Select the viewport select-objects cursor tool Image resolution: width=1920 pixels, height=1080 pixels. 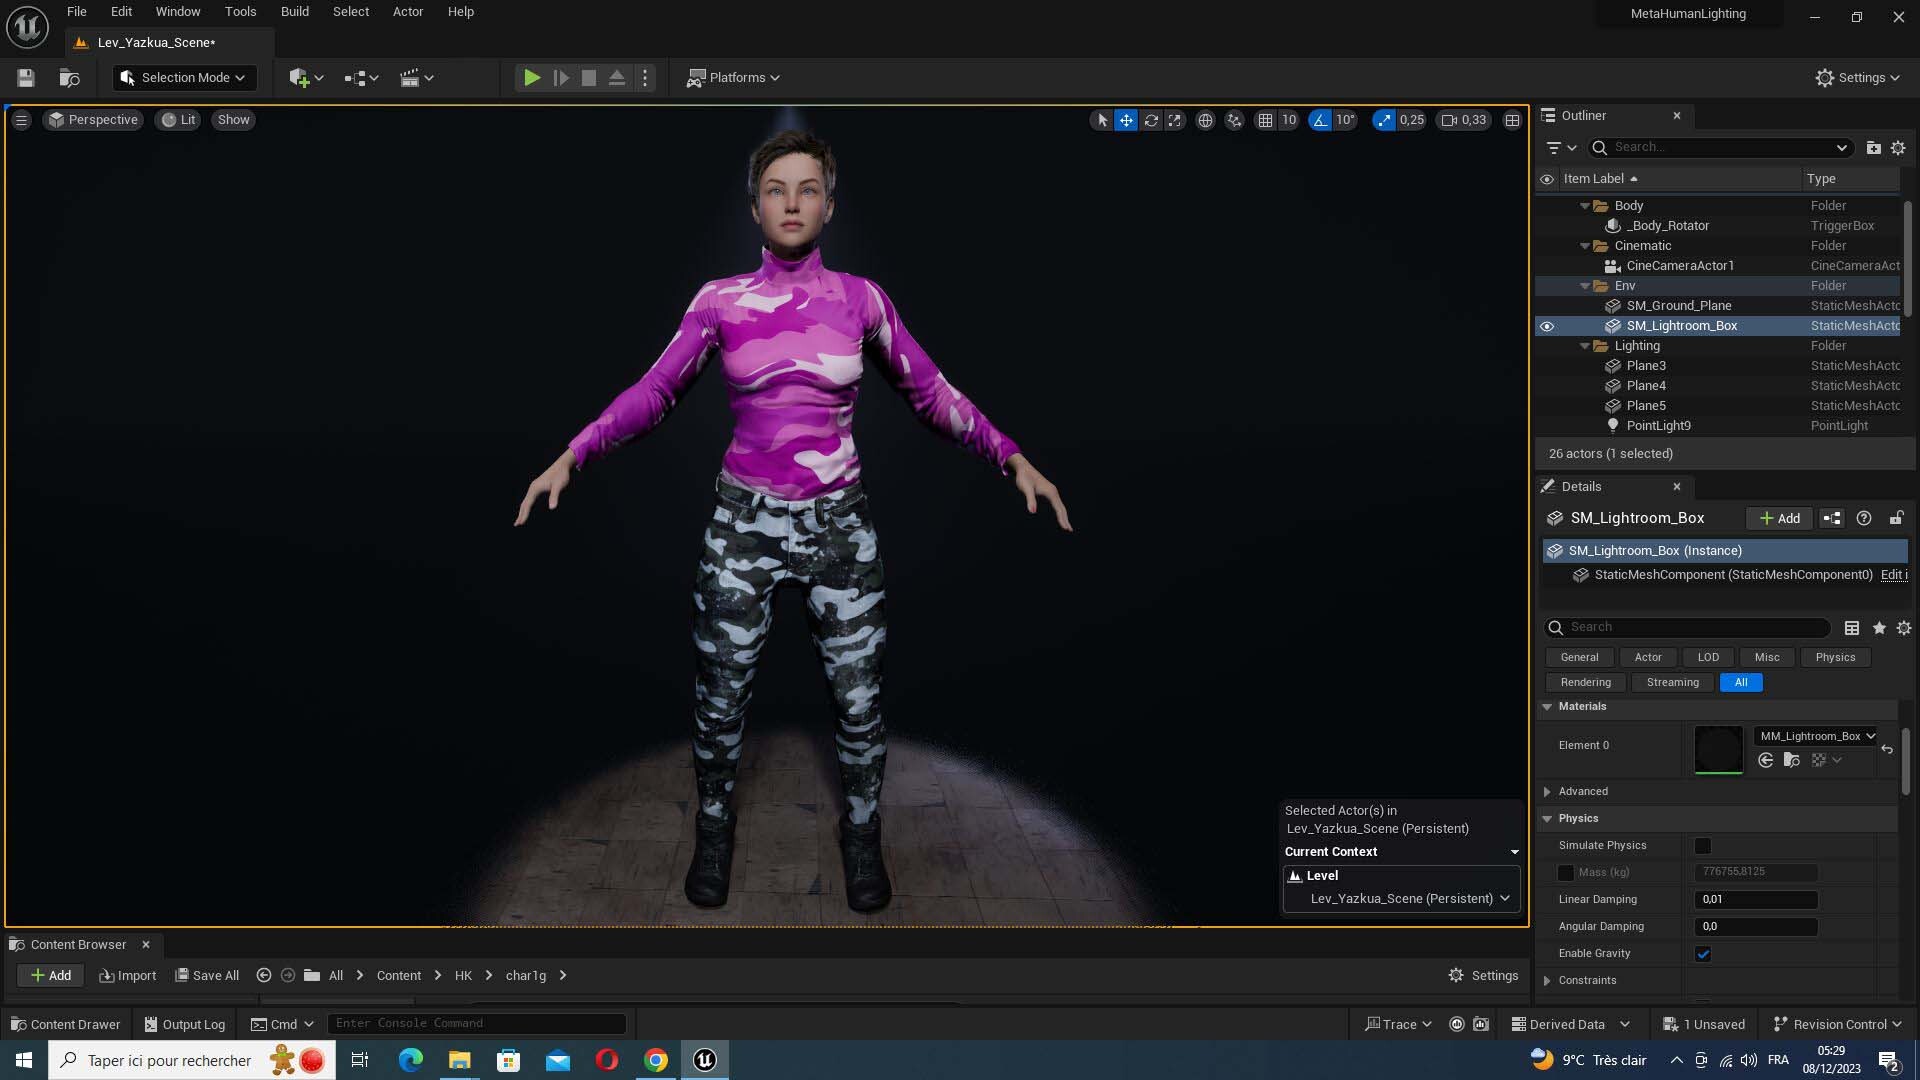coord(1102,120)
